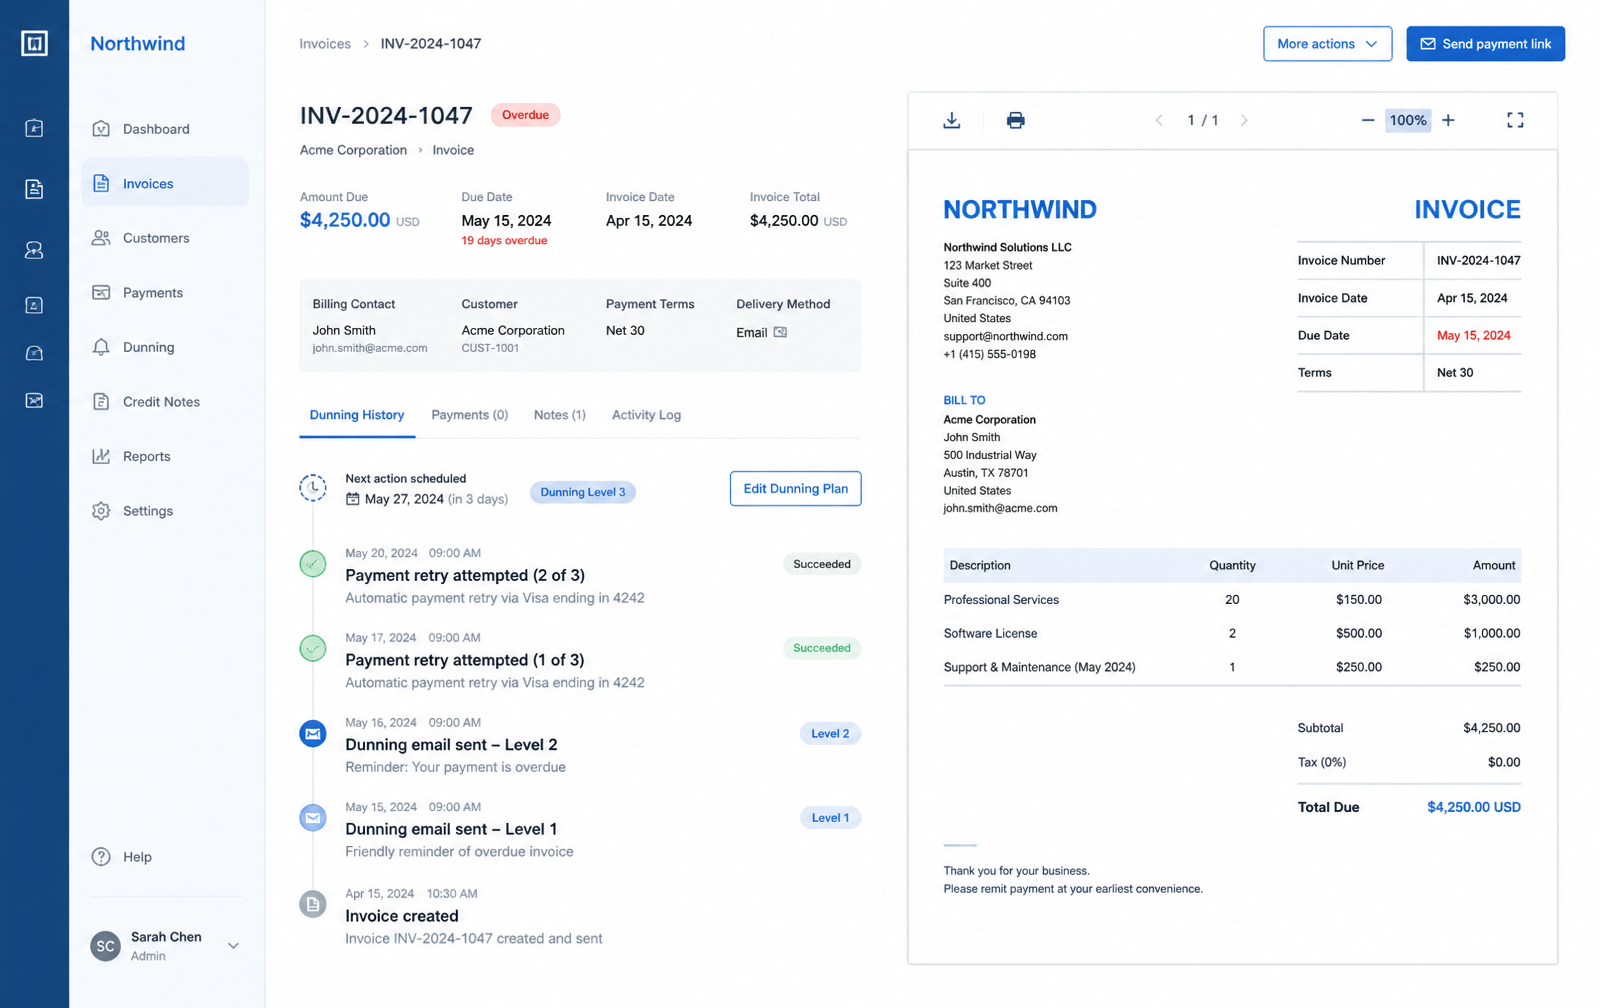This screenshot has height=1008, width=1600.
Task: Expand Sarah Chen account menu chevron
Action: pos(233,946)
